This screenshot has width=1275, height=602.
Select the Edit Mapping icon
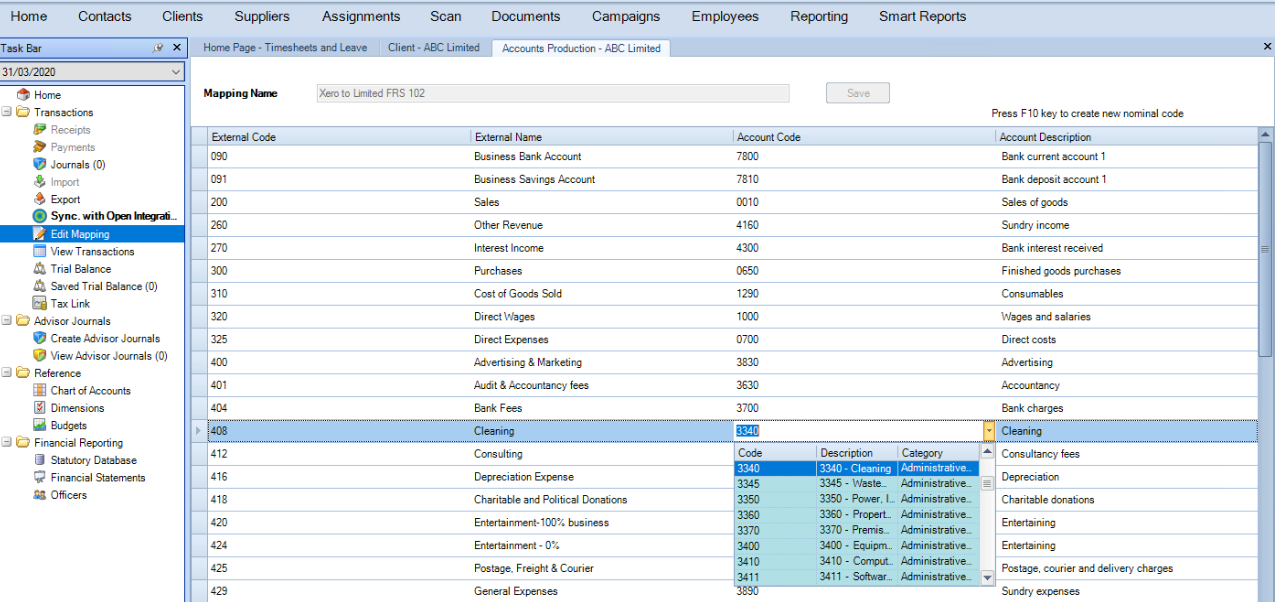pos(40,234)
